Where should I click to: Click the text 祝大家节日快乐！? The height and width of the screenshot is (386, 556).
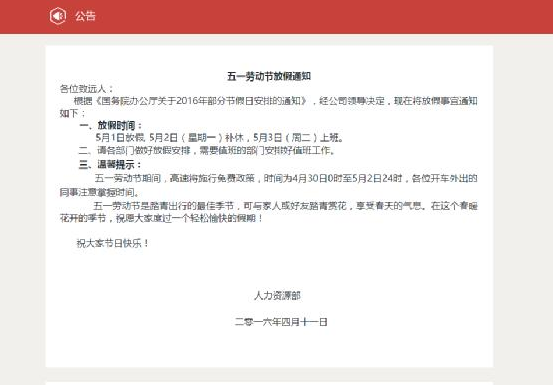112,244
